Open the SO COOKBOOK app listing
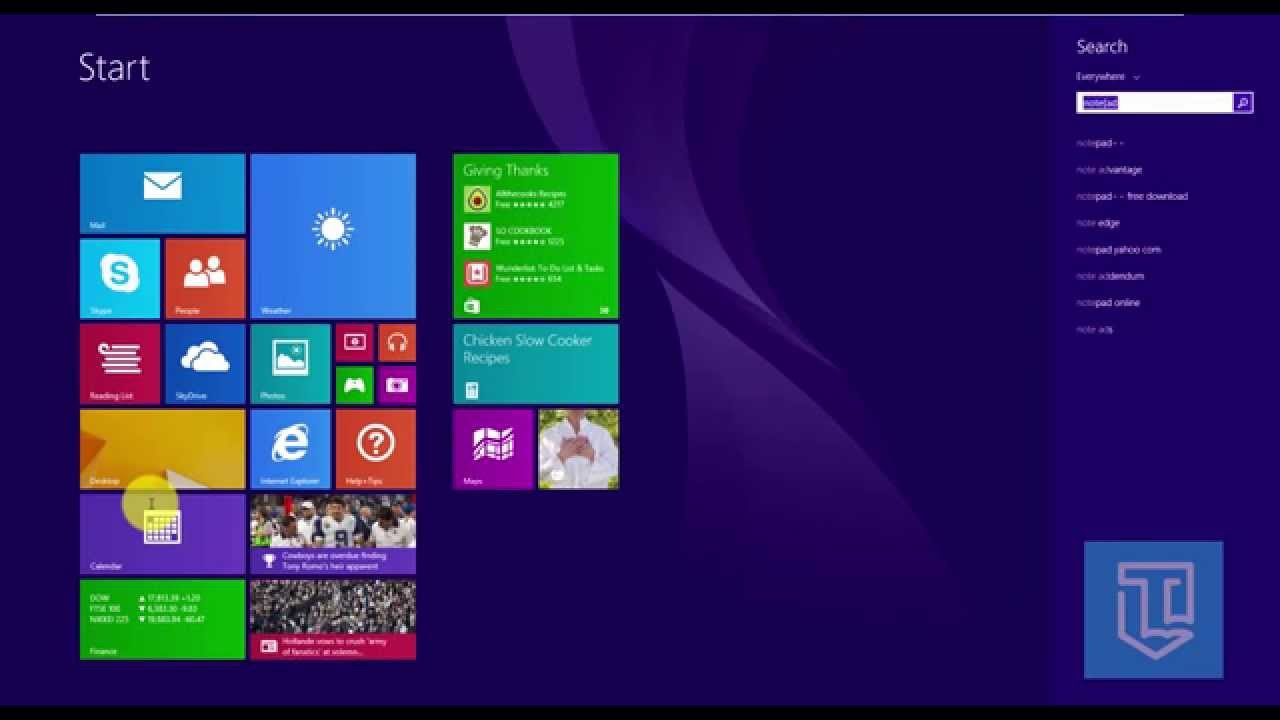Viewport: 1280px width, 720px height. [x=515, y=236]
